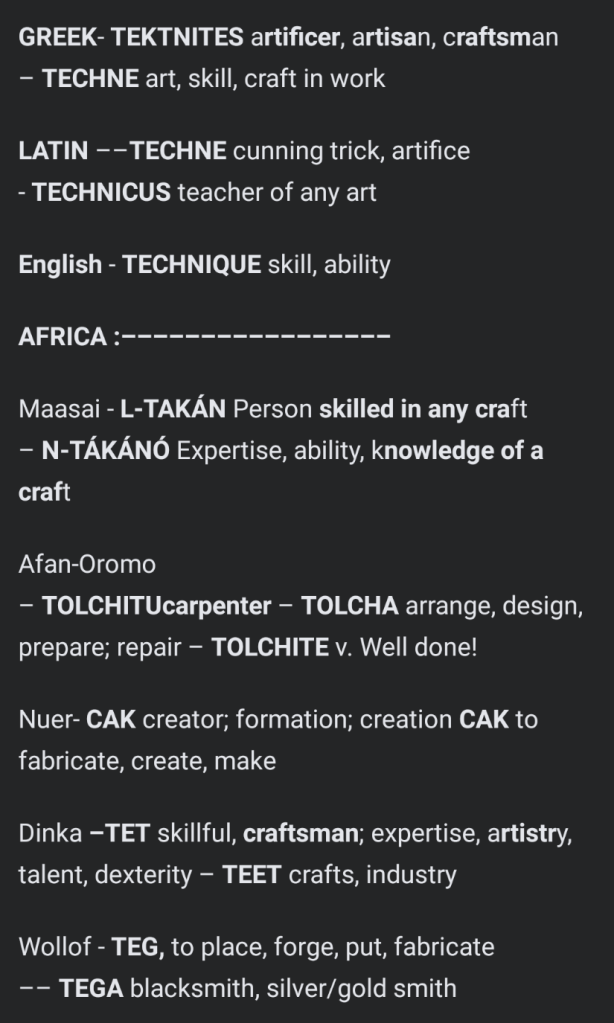The height and width of the screenshot is (1023, 614).
Task: Click the first bold CAK after Nuer
Action: click(111, 720)
